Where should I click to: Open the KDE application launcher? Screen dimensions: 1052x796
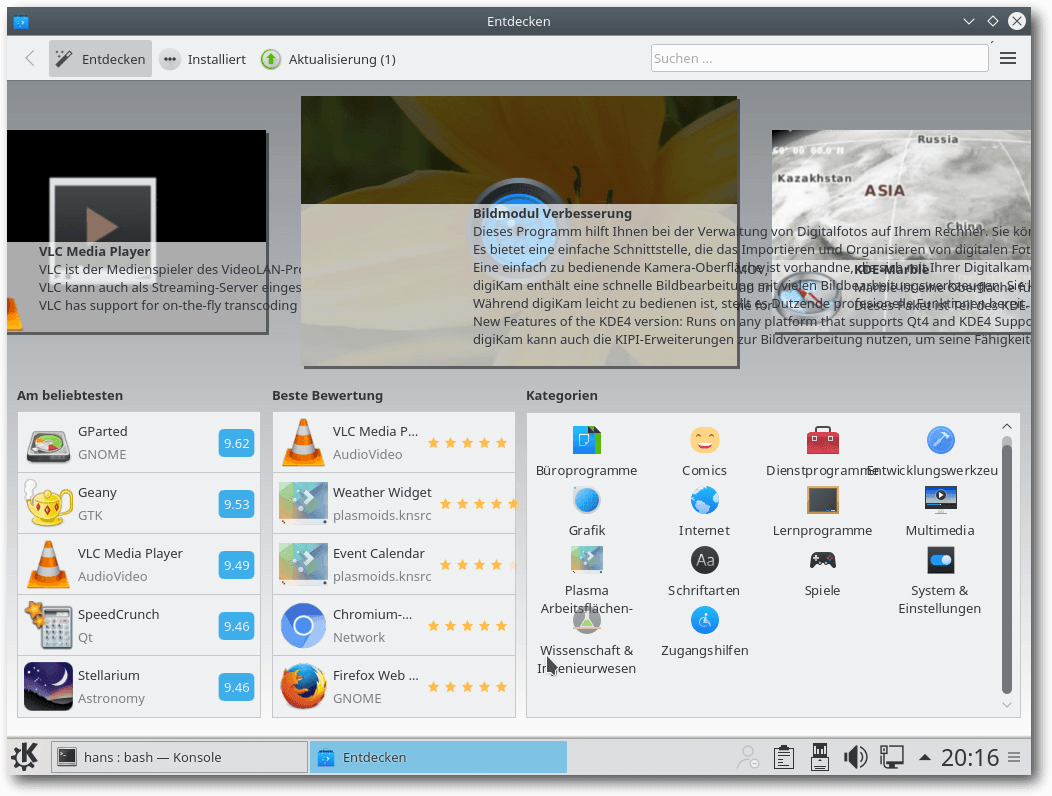pos(25,757)
